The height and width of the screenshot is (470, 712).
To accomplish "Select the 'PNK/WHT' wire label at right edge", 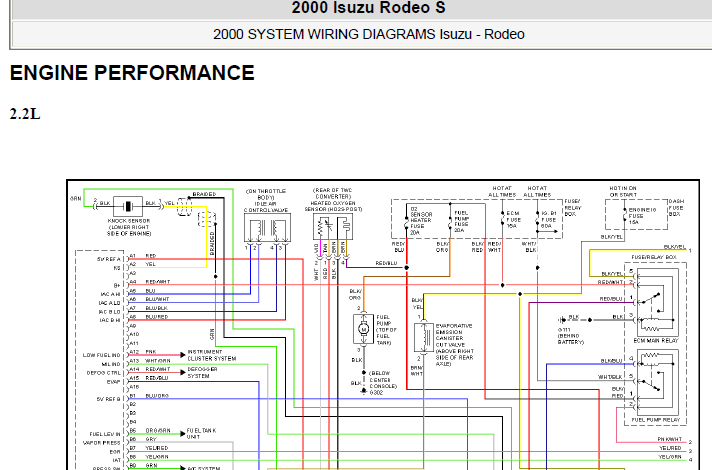I will pyautogui.click(x=670, y=439).
